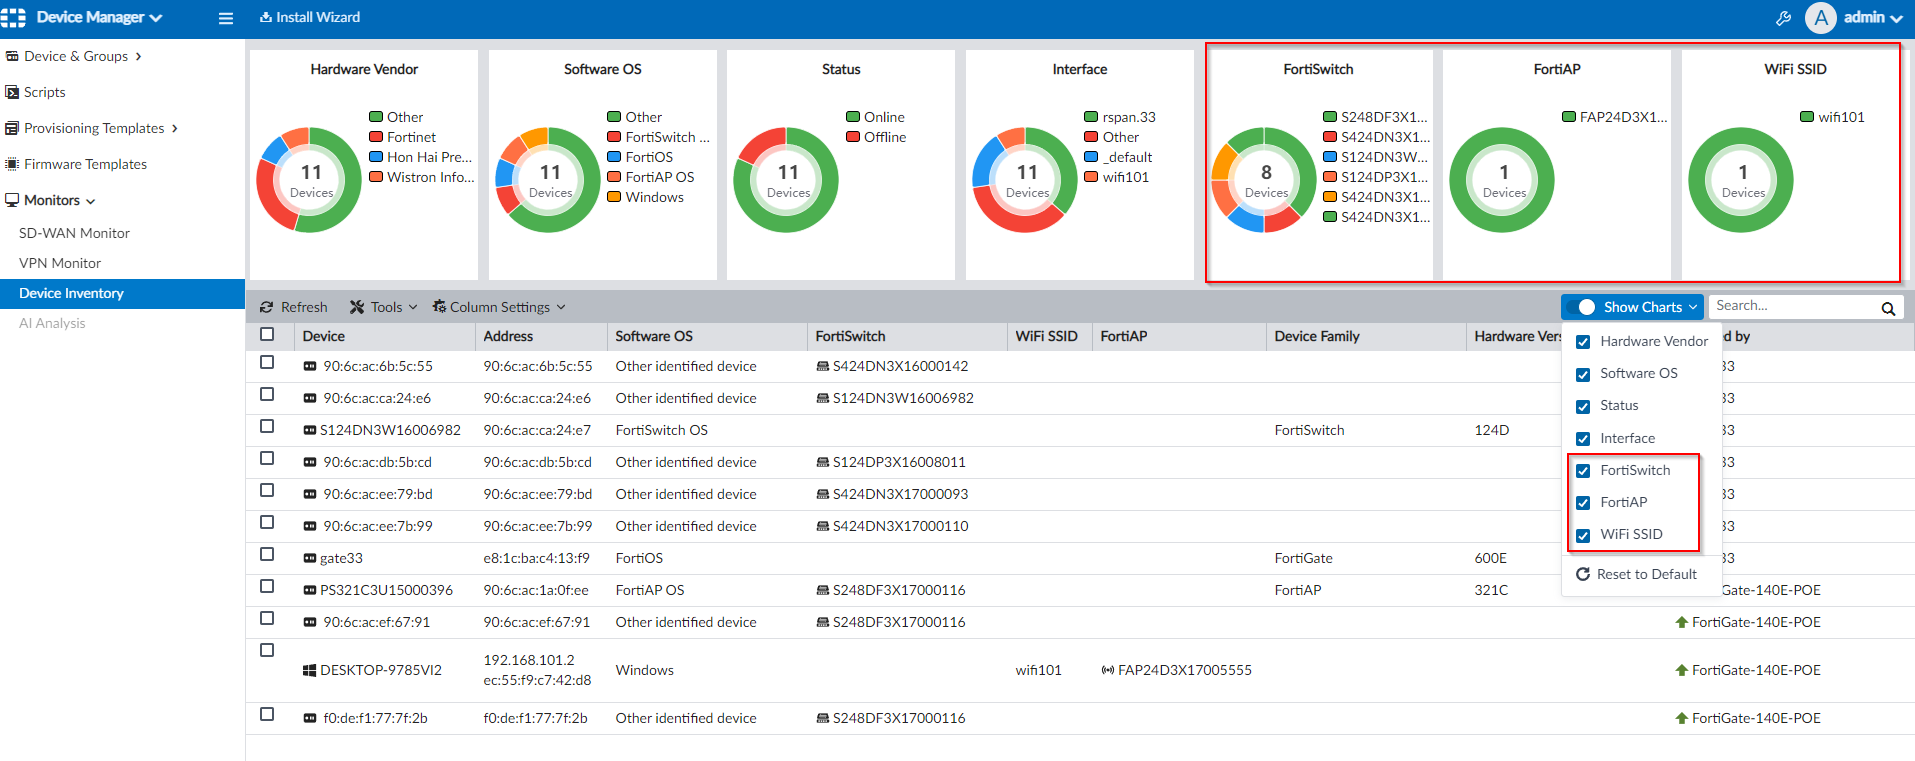Click switch icon beside S124DN3W16006982

click(x=823, y=399)
